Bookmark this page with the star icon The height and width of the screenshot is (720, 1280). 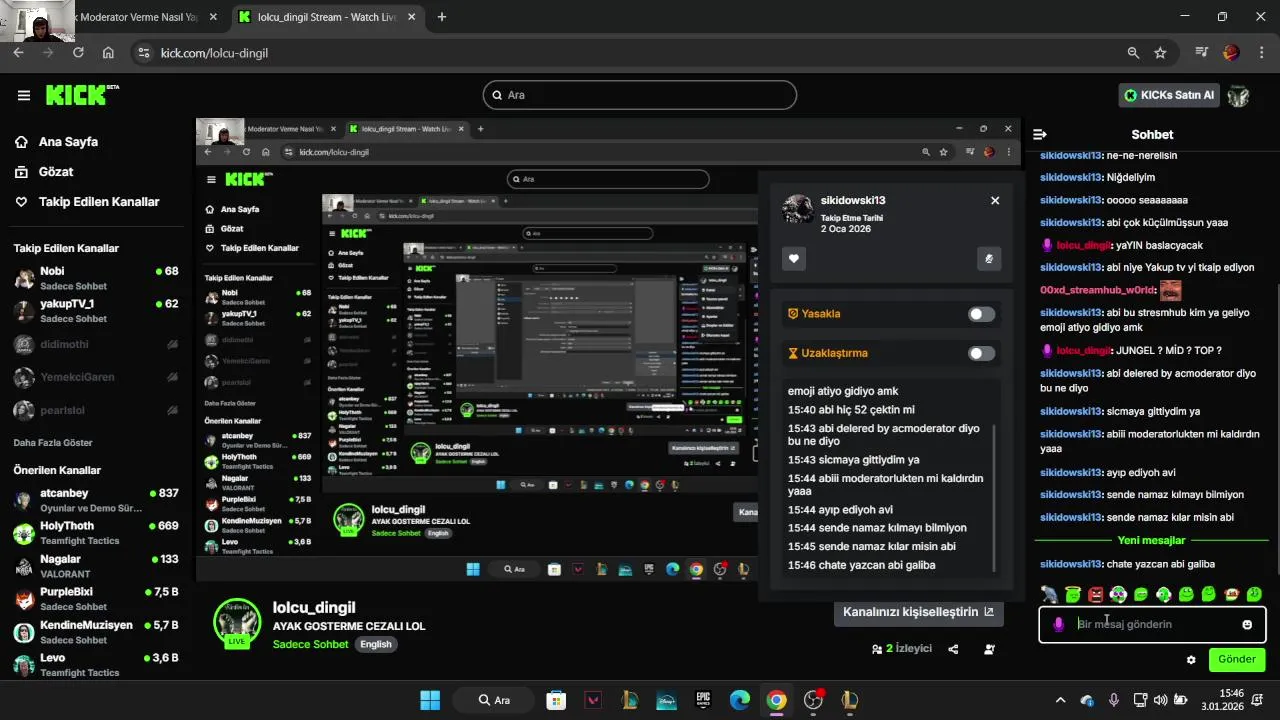coord(1160,53)
